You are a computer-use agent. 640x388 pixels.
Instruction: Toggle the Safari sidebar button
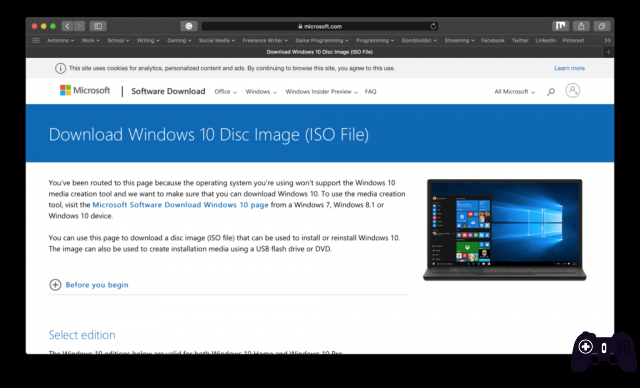click(x=98, y=26)
